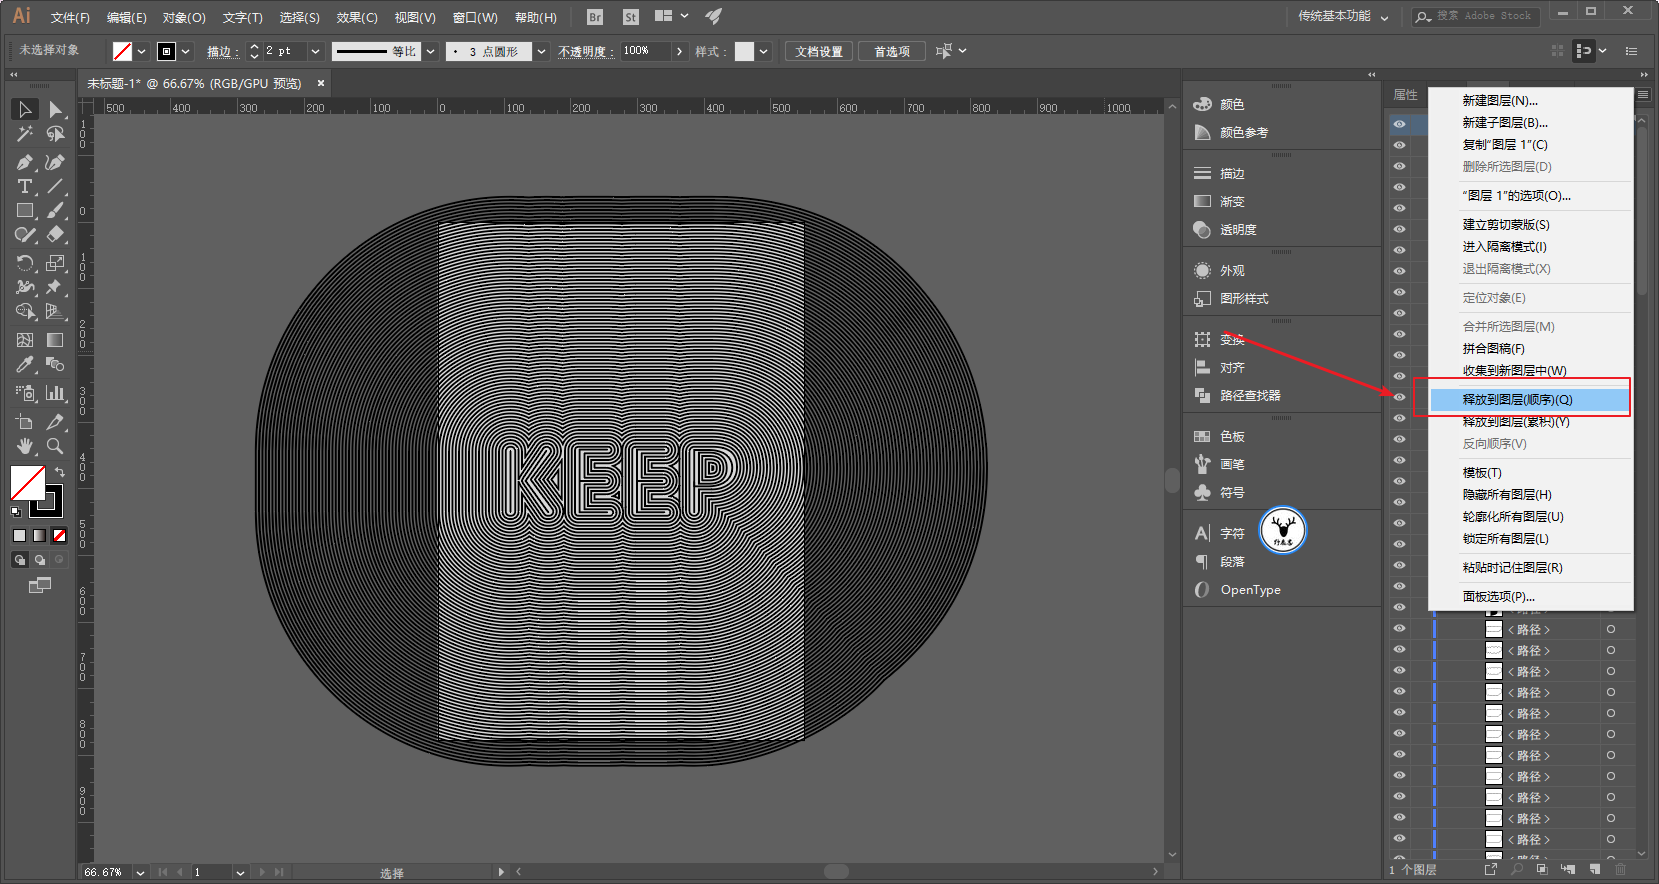Set paint mode to None

59,536
